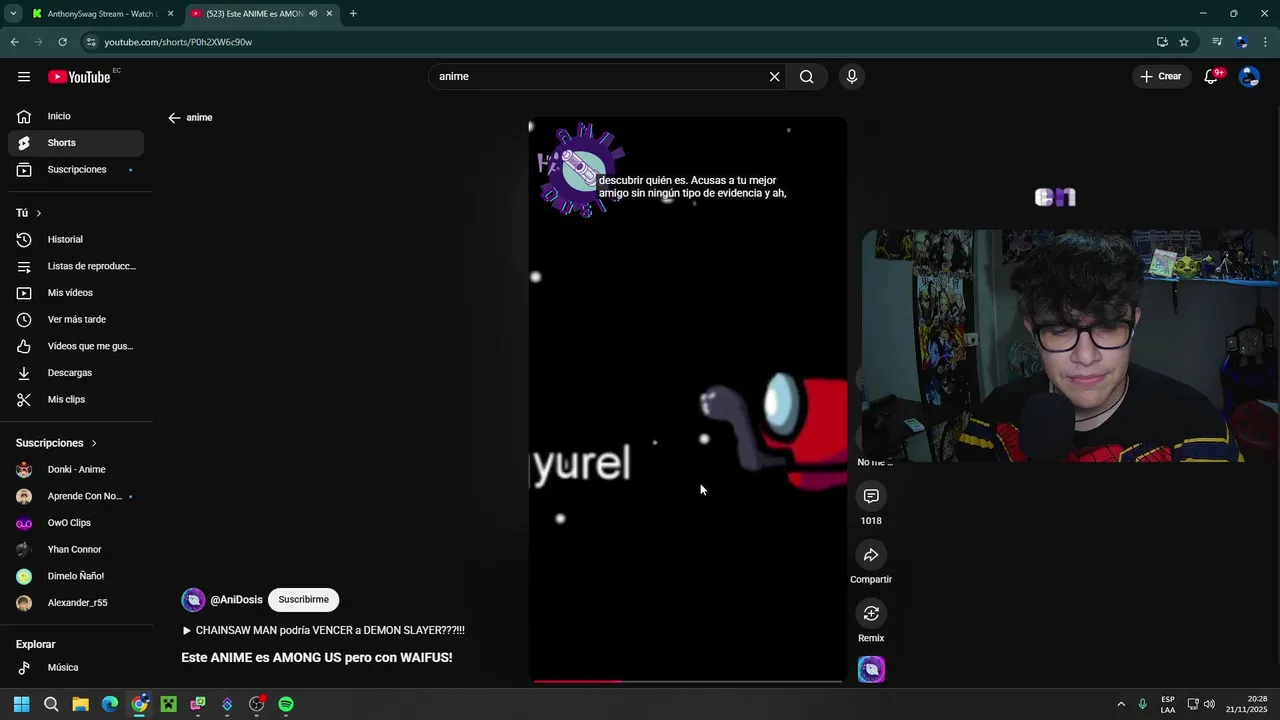Select Shorts in the sidebar
Image resolution: width=1280 pixels, height=720 pixels.
pos(76,143)
